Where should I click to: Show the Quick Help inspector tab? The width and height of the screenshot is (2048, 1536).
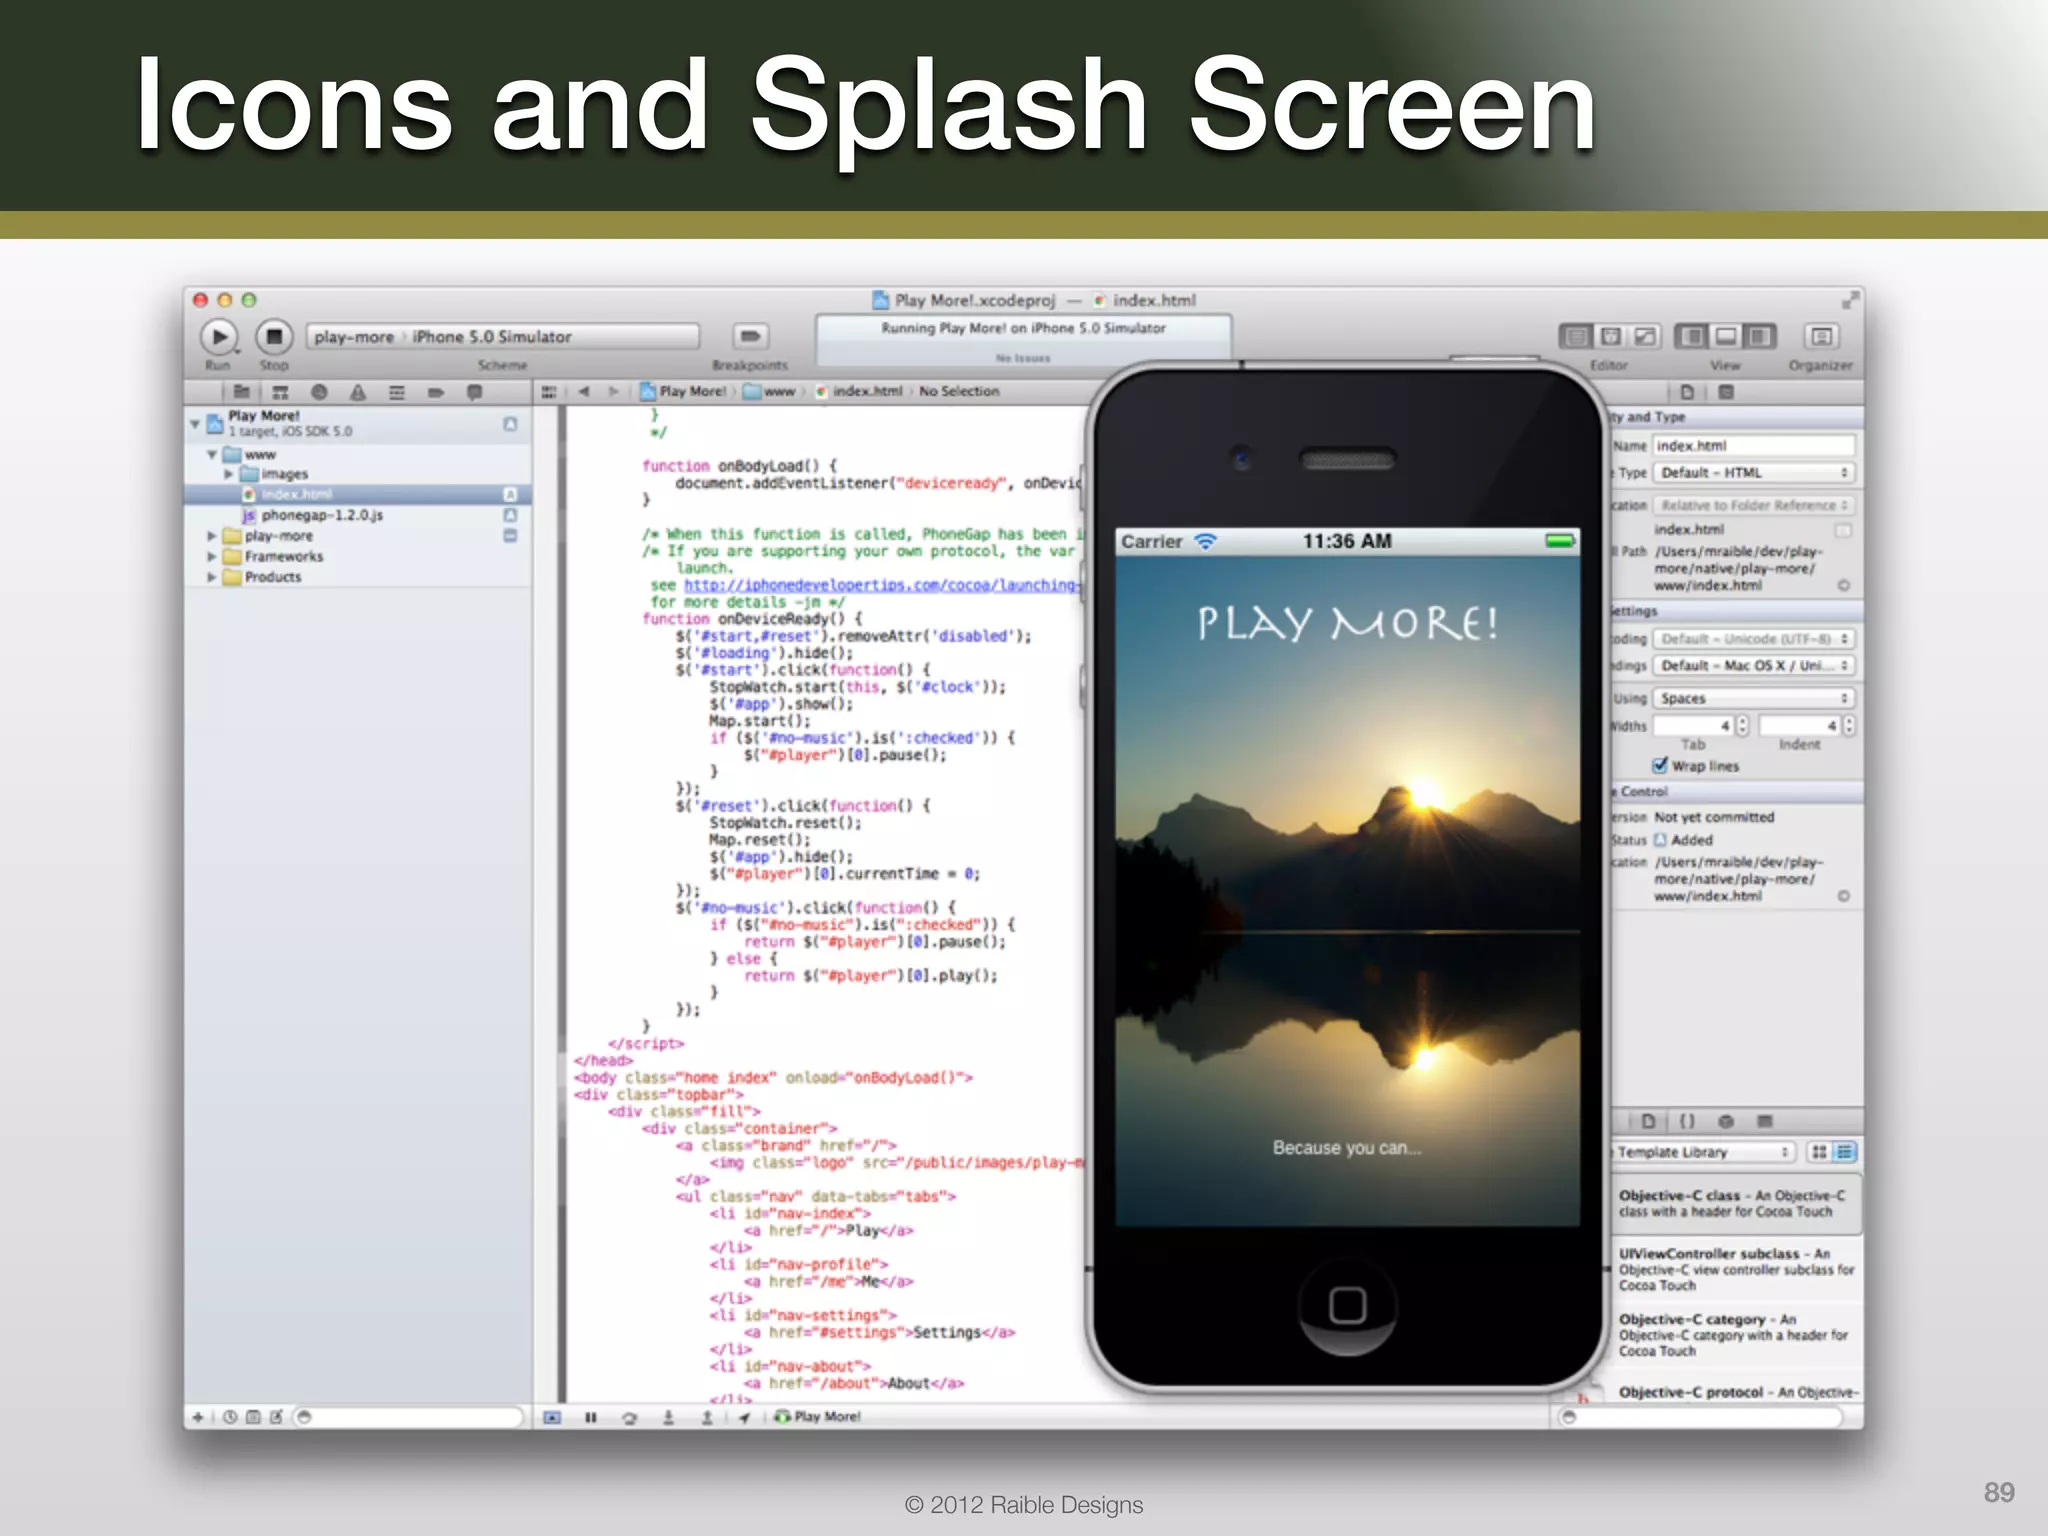(x=1726, y=392)
